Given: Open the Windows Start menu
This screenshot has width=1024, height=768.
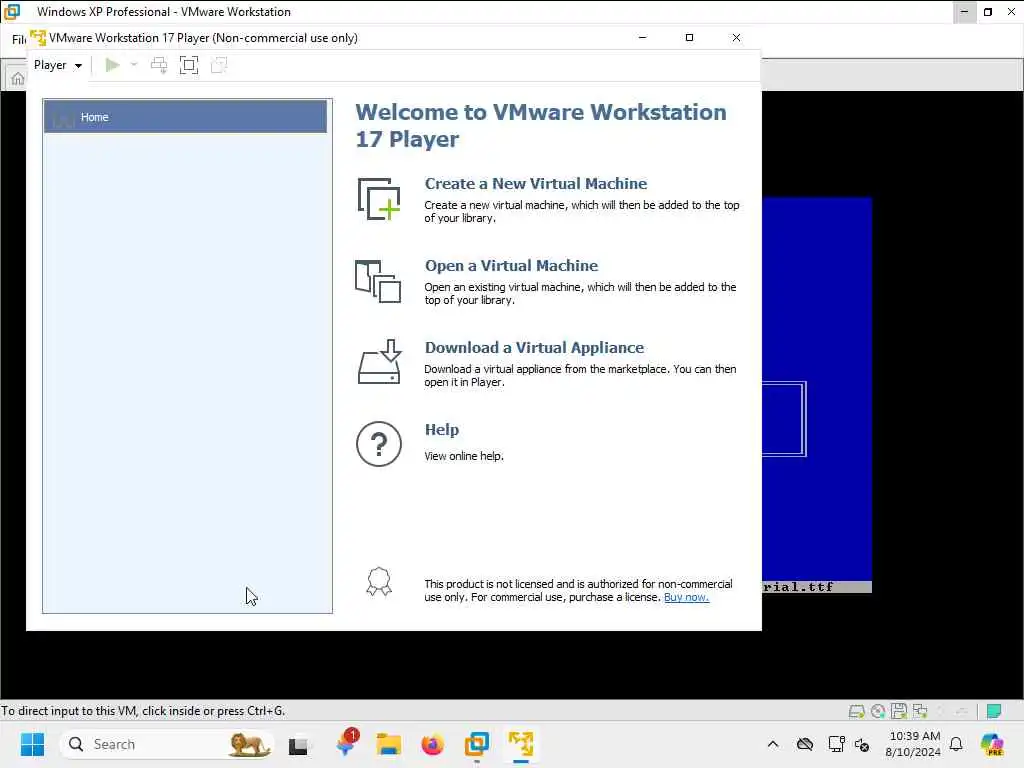Looking at the screenshot, I should tap(32, 744).
